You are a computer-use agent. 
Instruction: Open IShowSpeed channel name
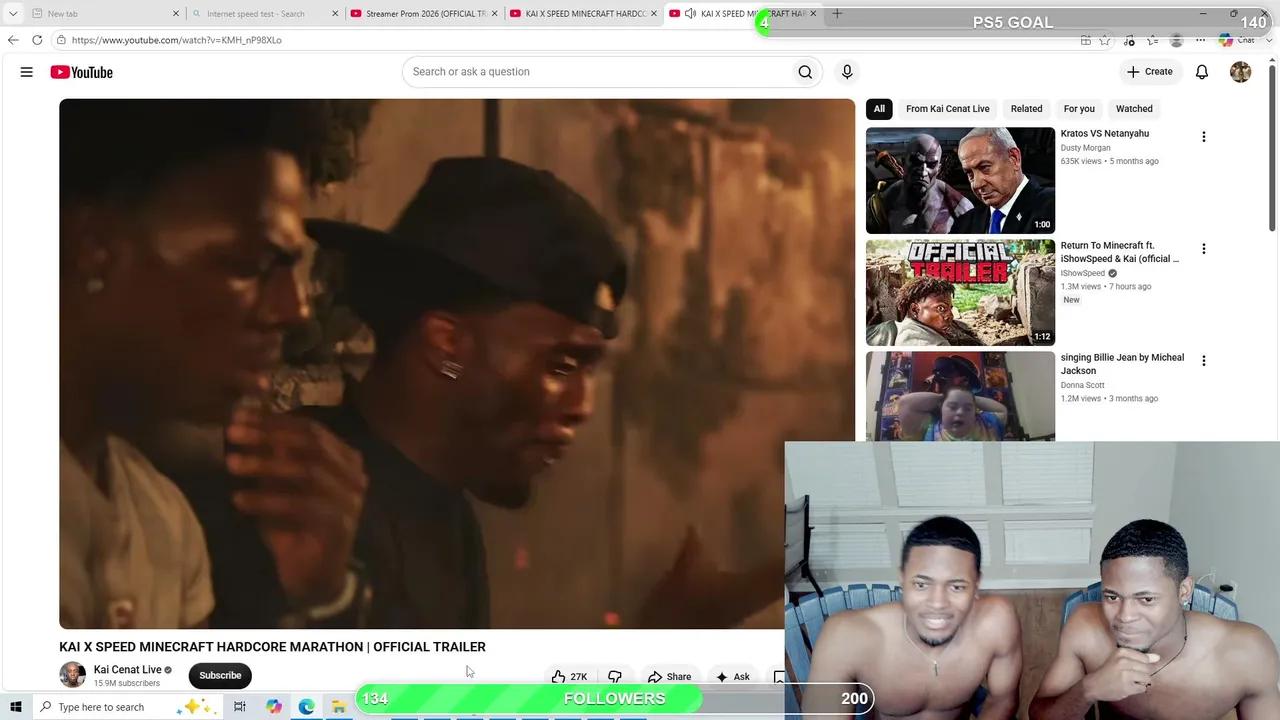[x=1083, y=273]
